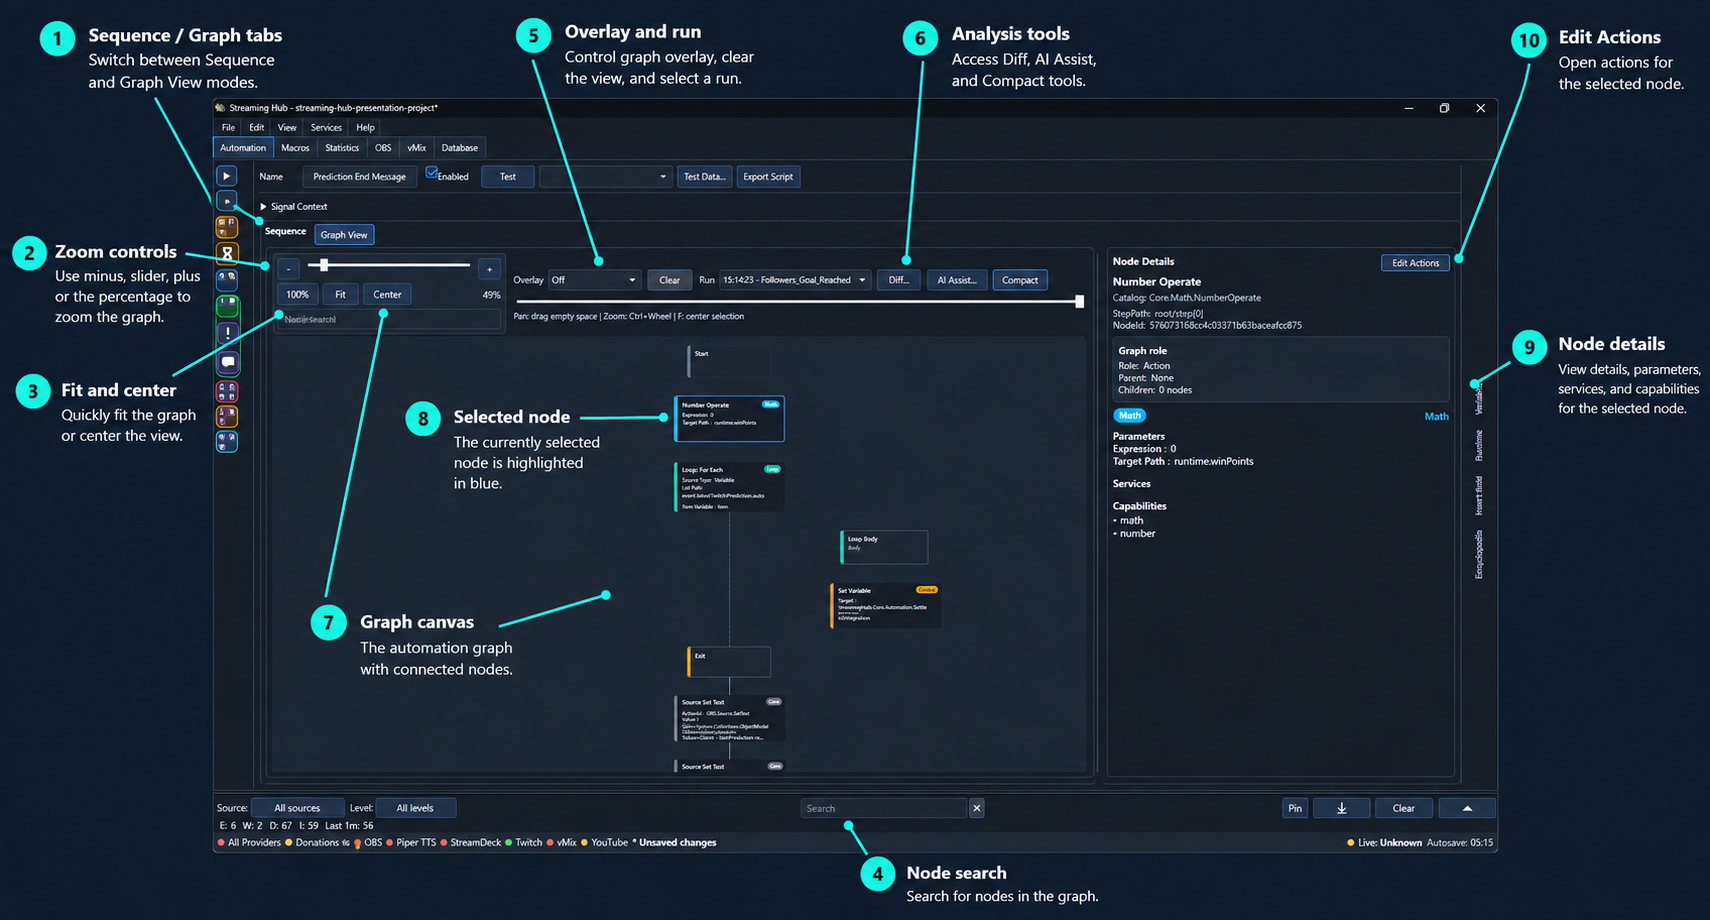This screenshot has height=920, width=1710.
Task: Clear the log search with the X icon
Action: pyautogui.click(x=977, y=808)
